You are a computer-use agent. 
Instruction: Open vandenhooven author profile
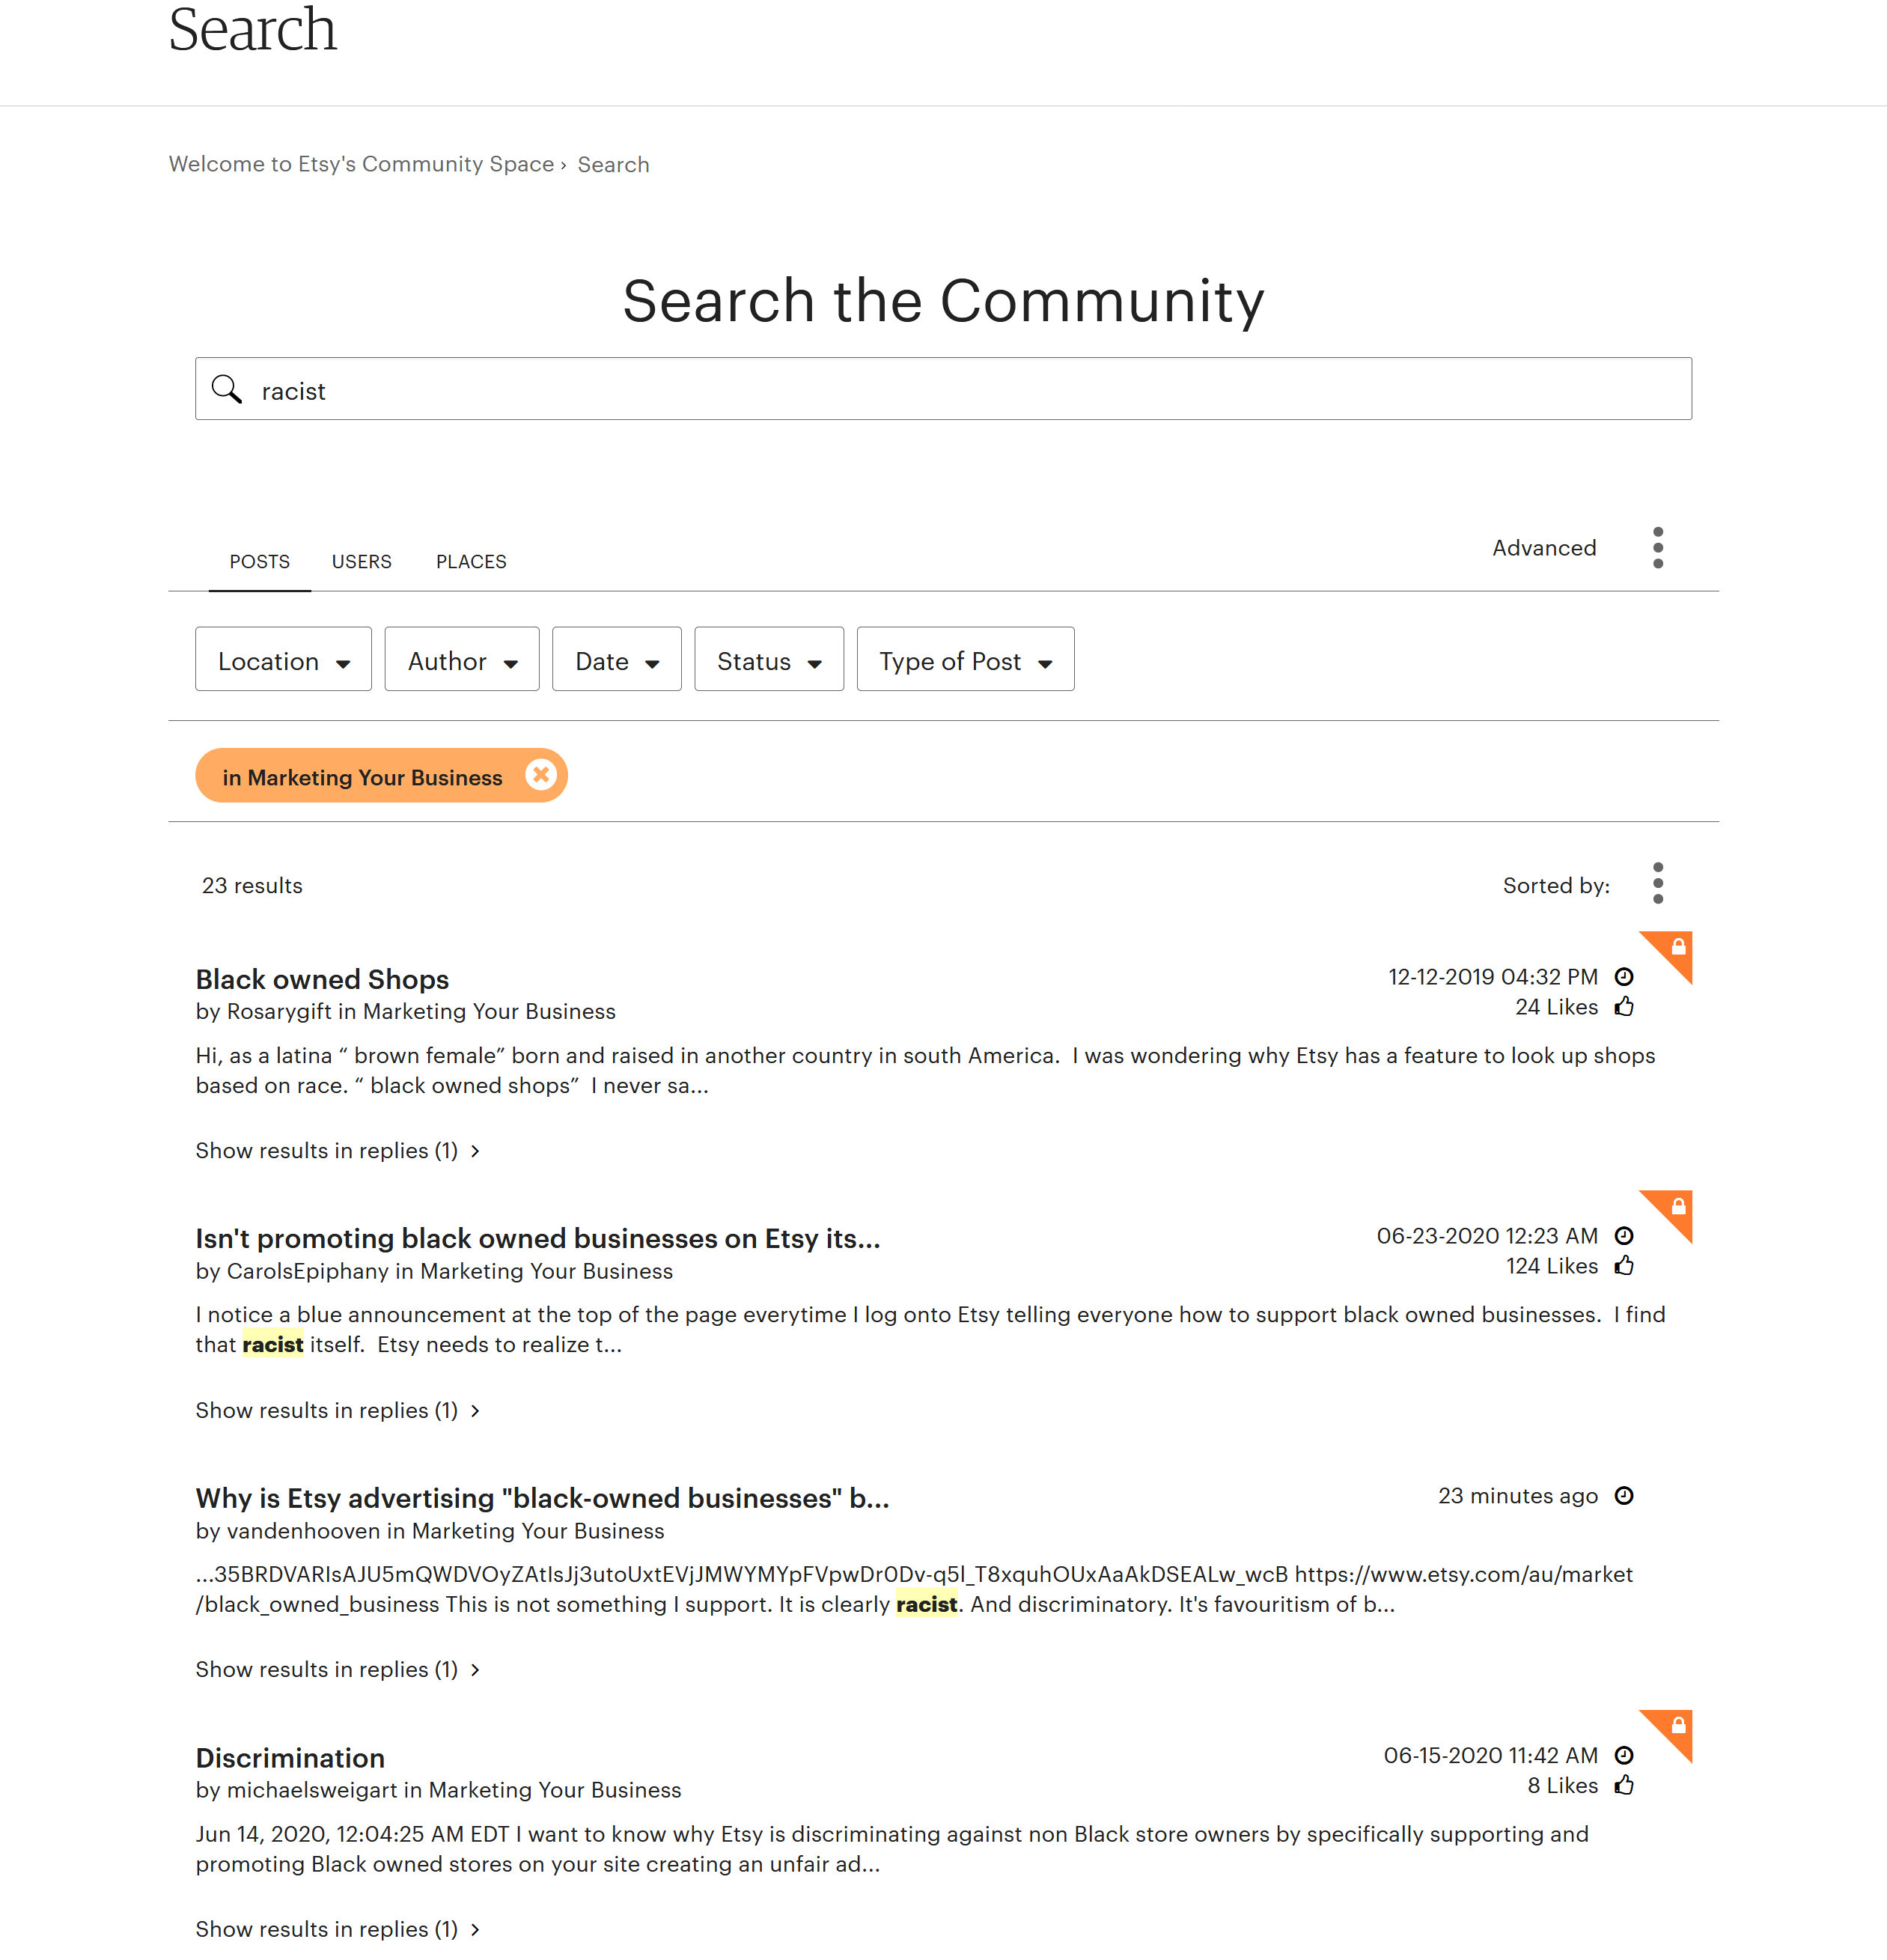click(304, 1532)
